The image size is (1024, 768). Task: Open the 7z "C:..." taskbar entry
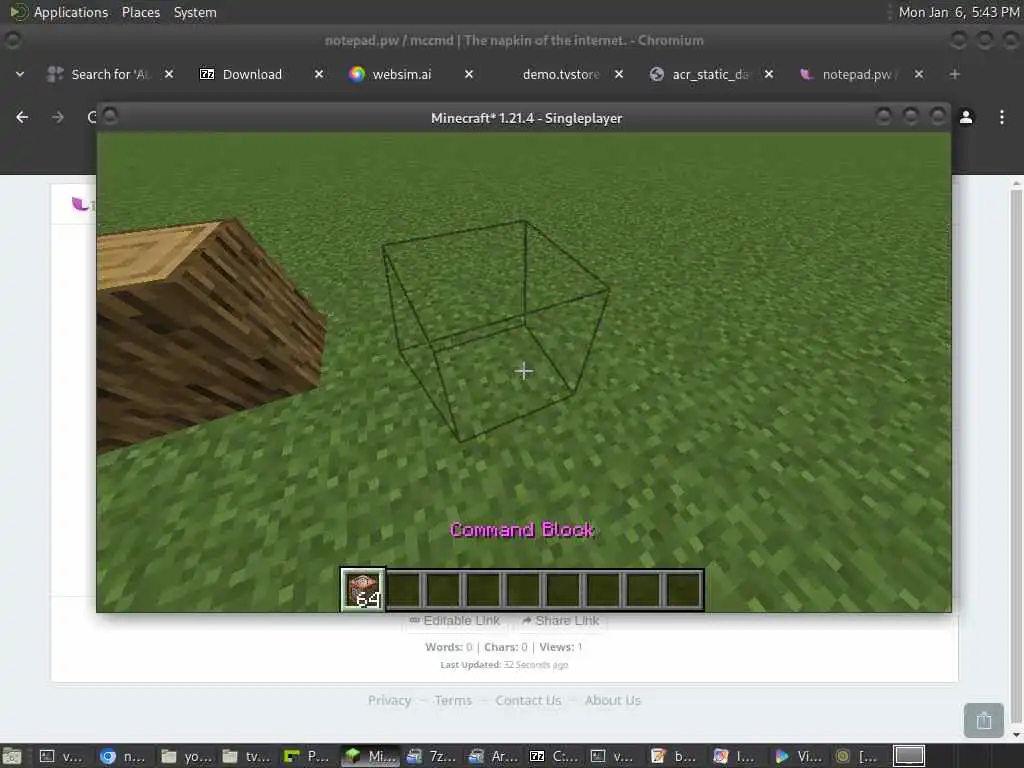(x=553, y=756)
